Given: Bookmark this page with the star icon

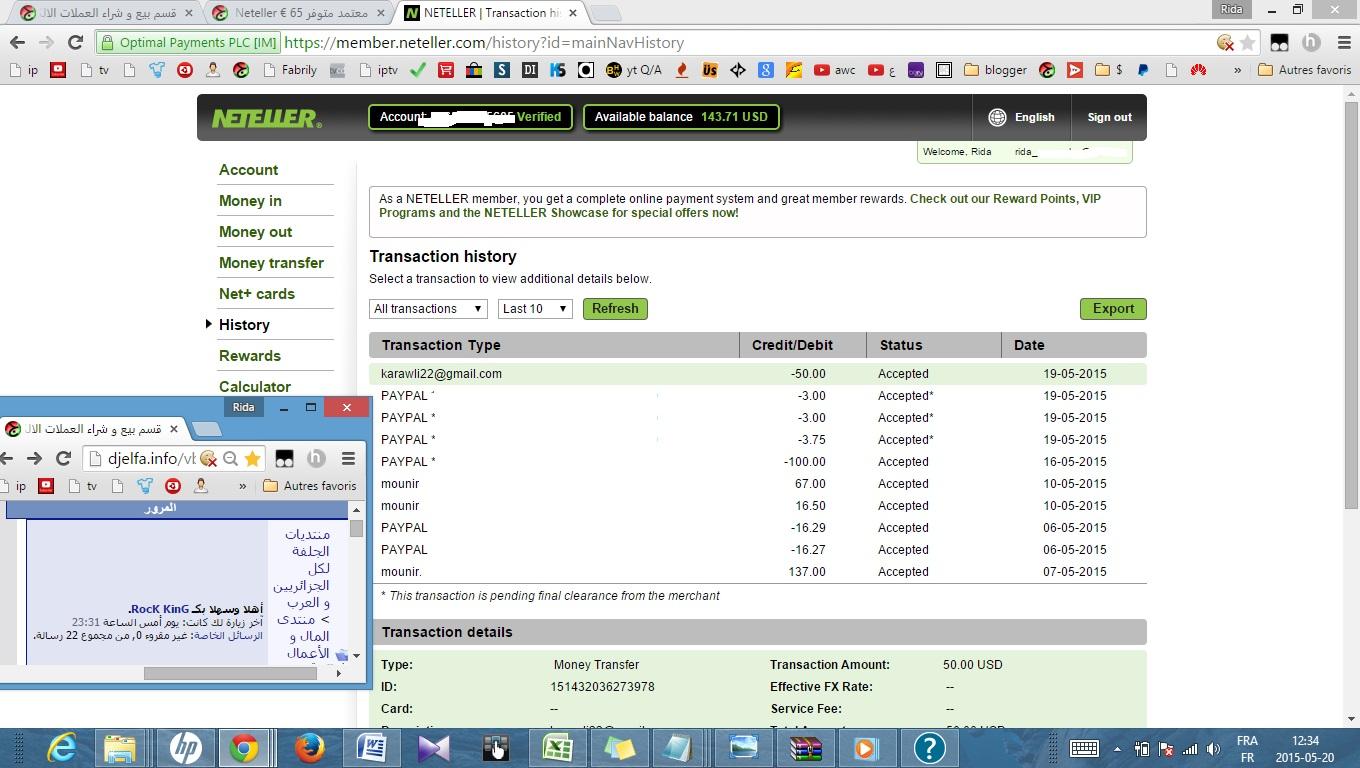Looking at the screenshot, I should [x=1248, y=42].
